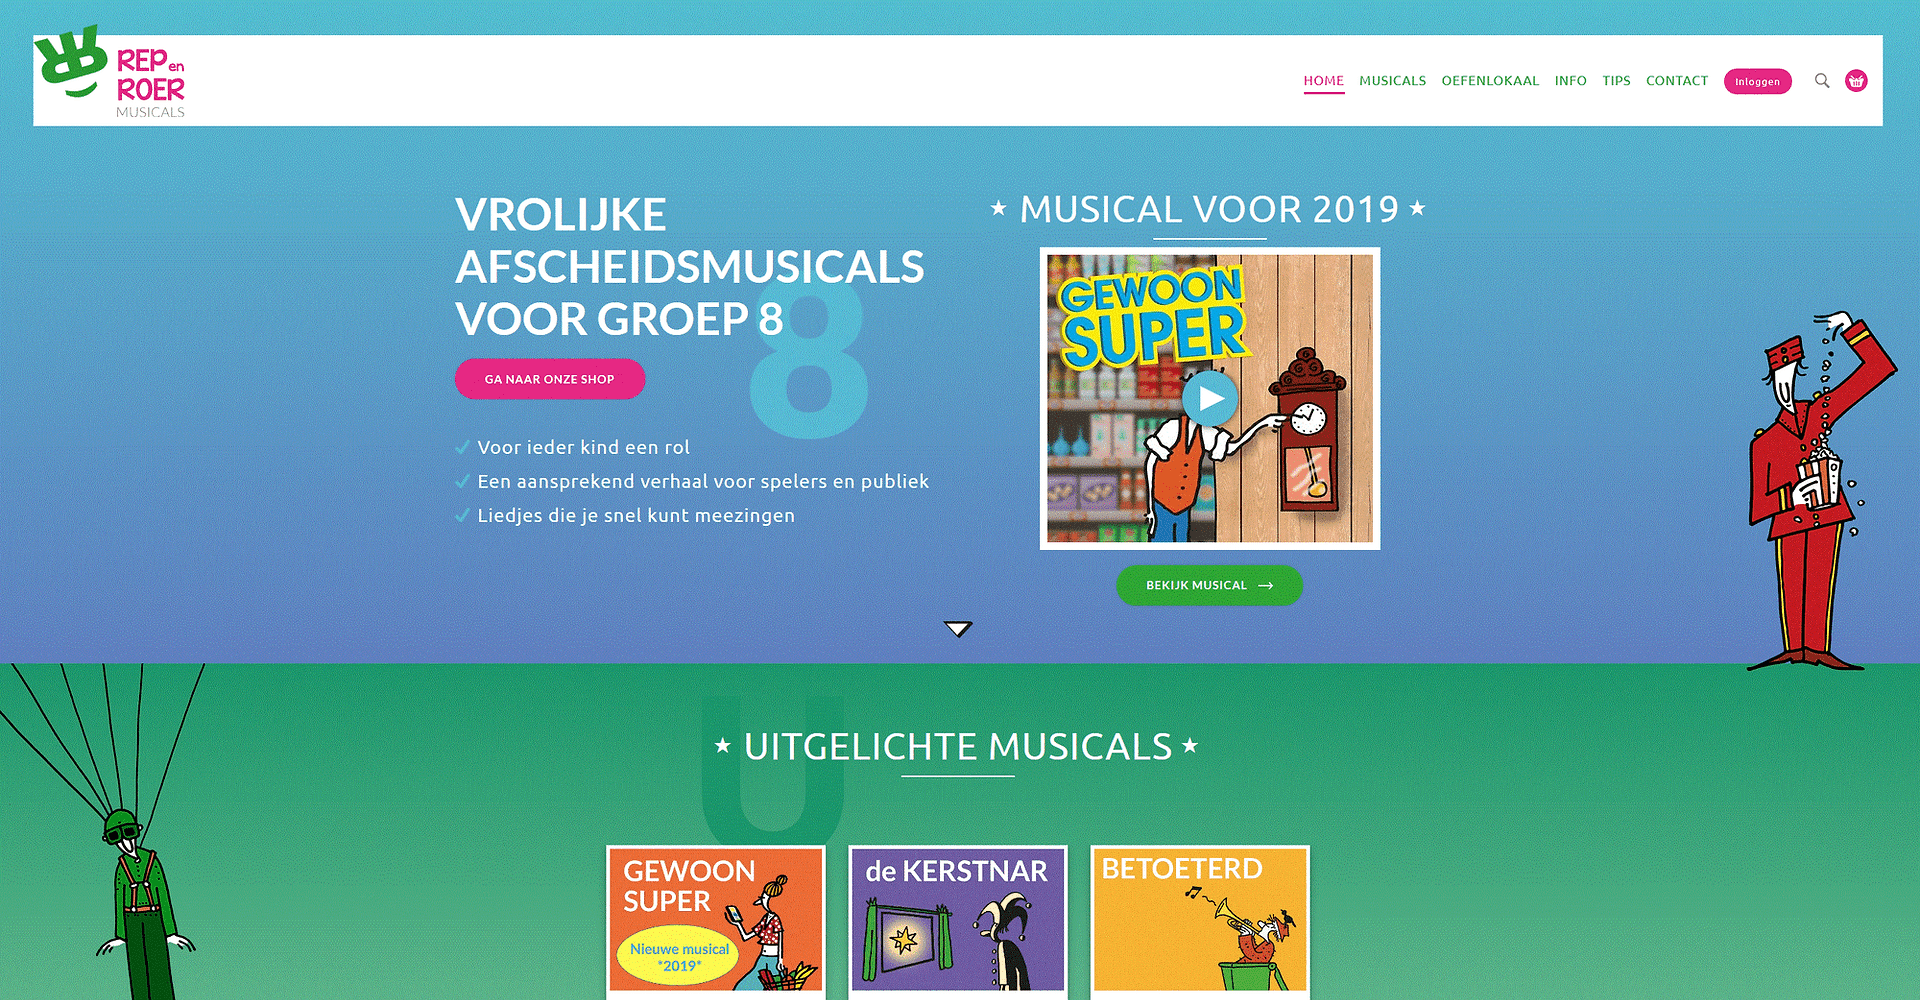Click the Rep en Roer Musicals logo

pos(110,73)
